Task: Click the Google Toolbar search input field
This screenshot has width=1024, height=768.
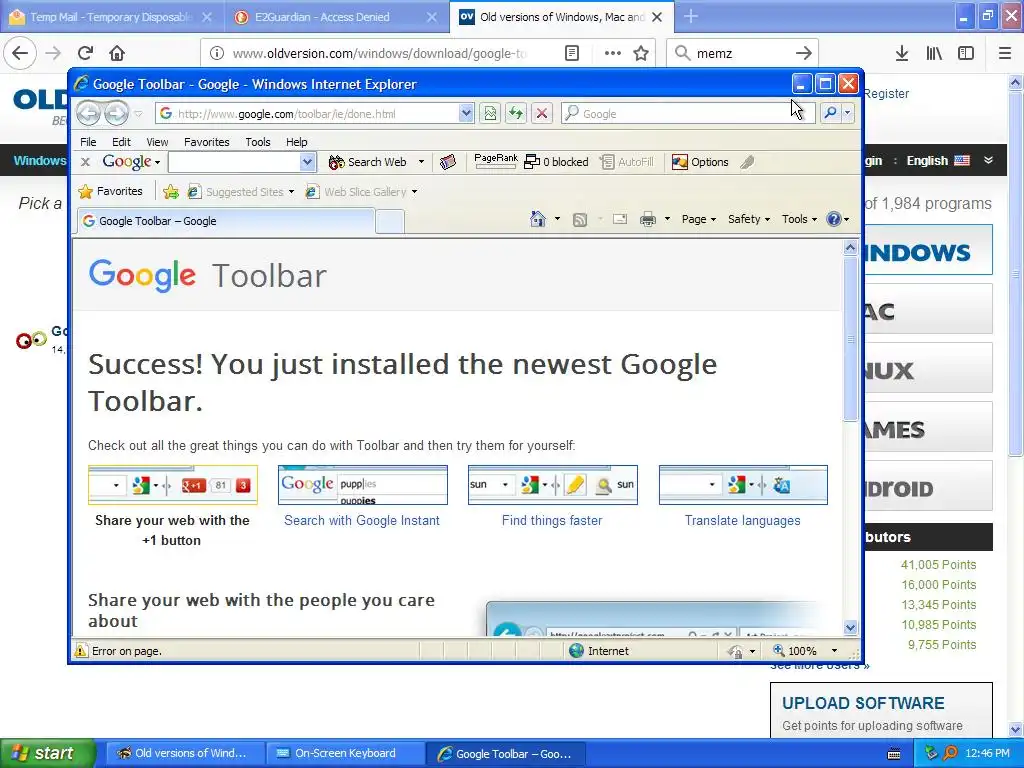Action: (234, 162)
